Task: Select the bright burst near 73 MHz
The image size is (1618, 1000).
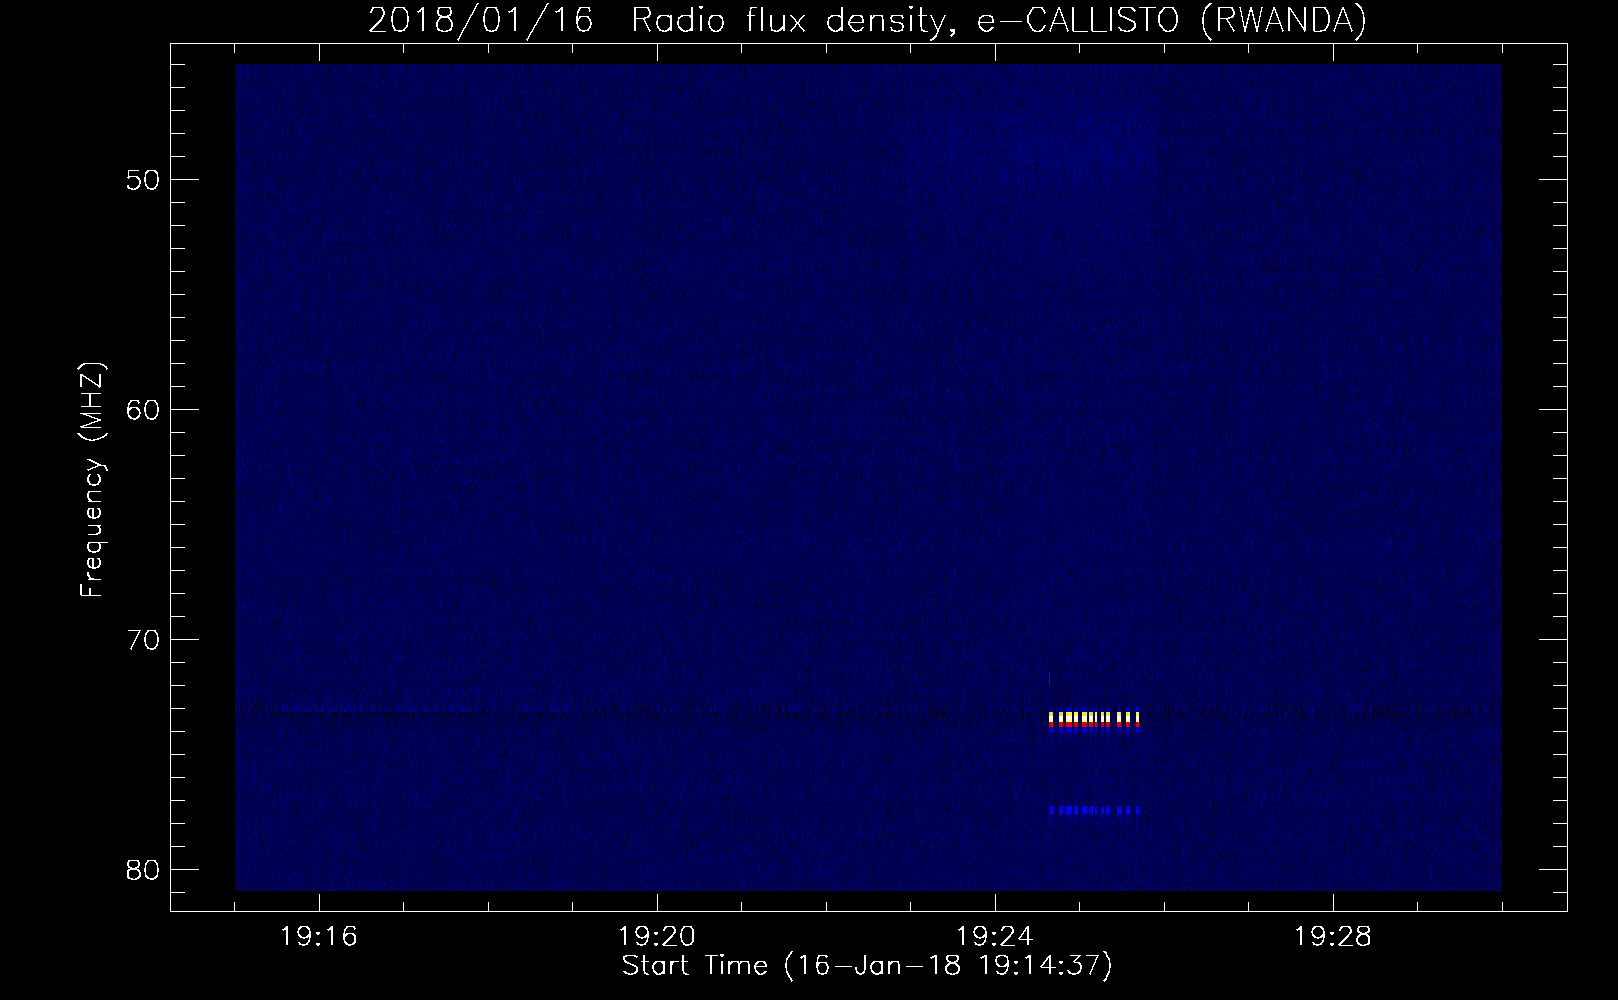Action: point(1094,721)
